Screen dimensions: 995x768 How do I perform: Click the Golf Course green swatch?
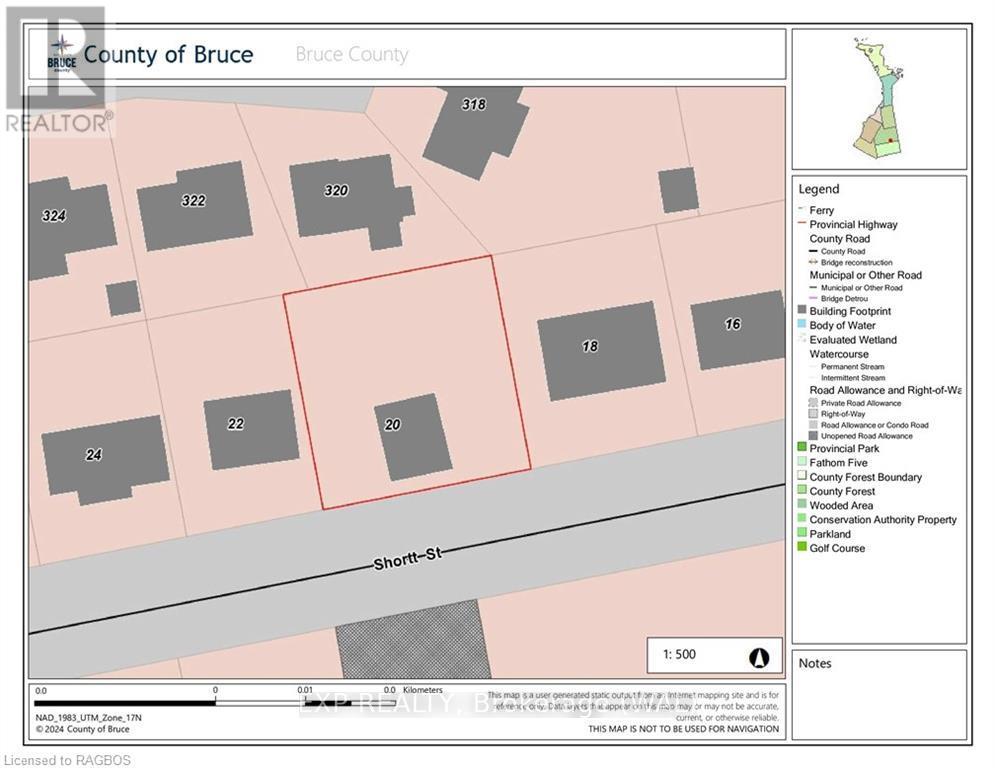click(x=802, y=548)
